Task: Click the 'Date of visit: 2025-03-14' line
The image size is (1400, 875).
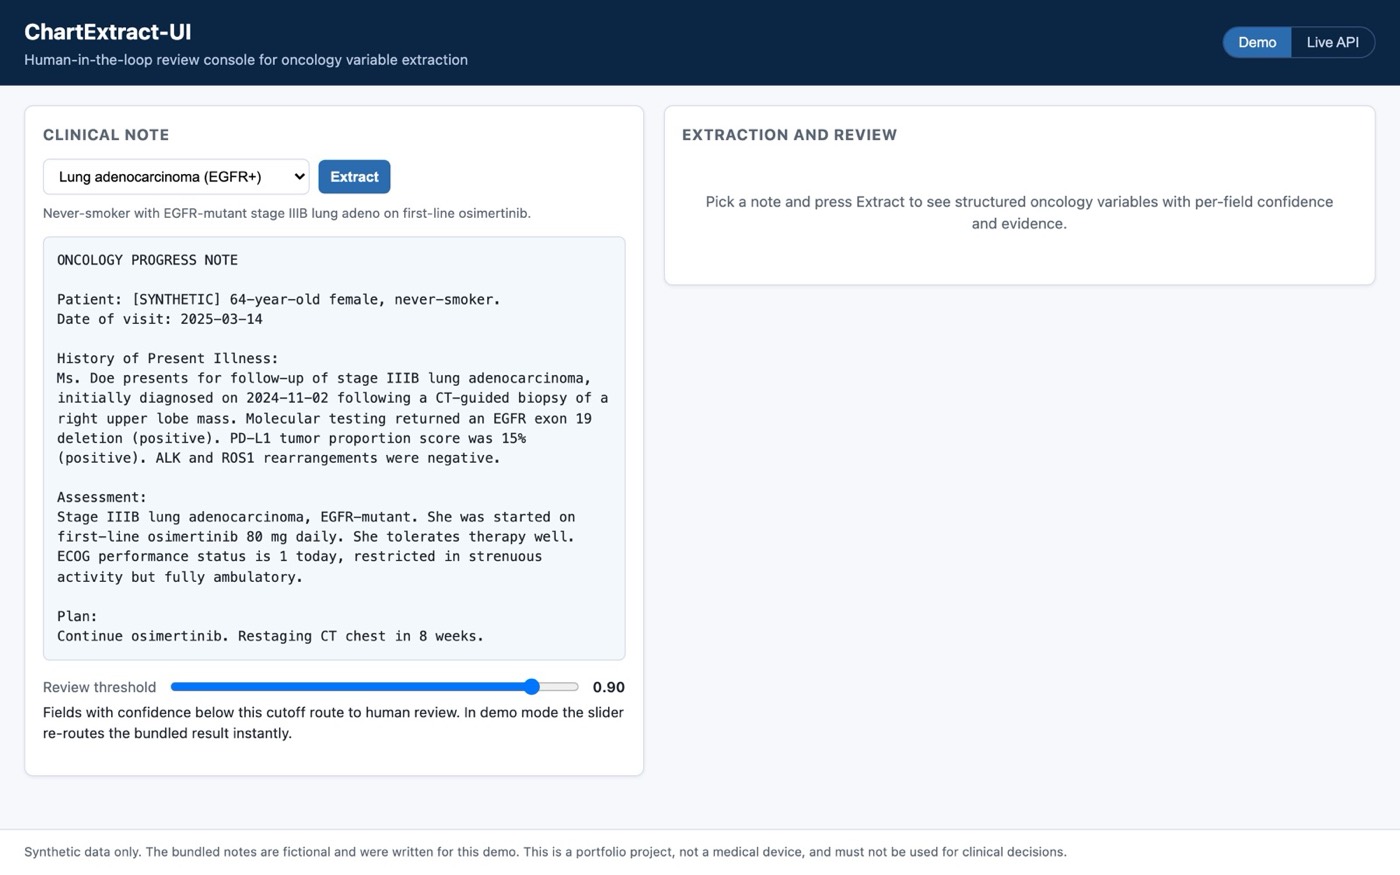Action: coord(160,319)
